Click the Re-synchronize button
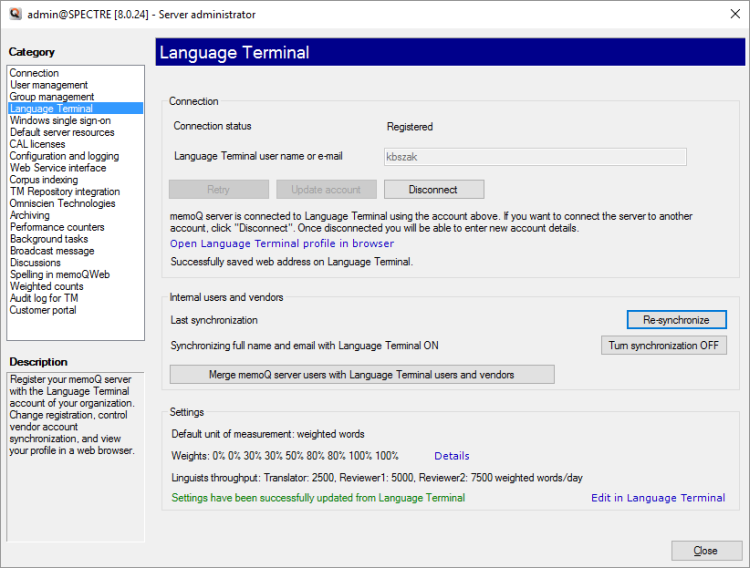 click(676, 320)
